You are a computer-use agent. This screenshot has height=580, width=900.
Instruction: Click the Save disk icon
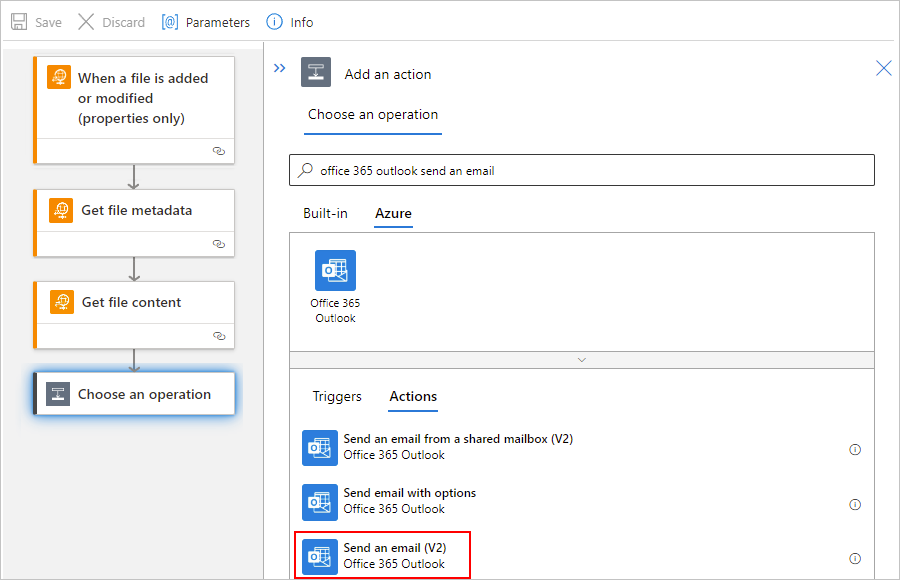[19, 22]
